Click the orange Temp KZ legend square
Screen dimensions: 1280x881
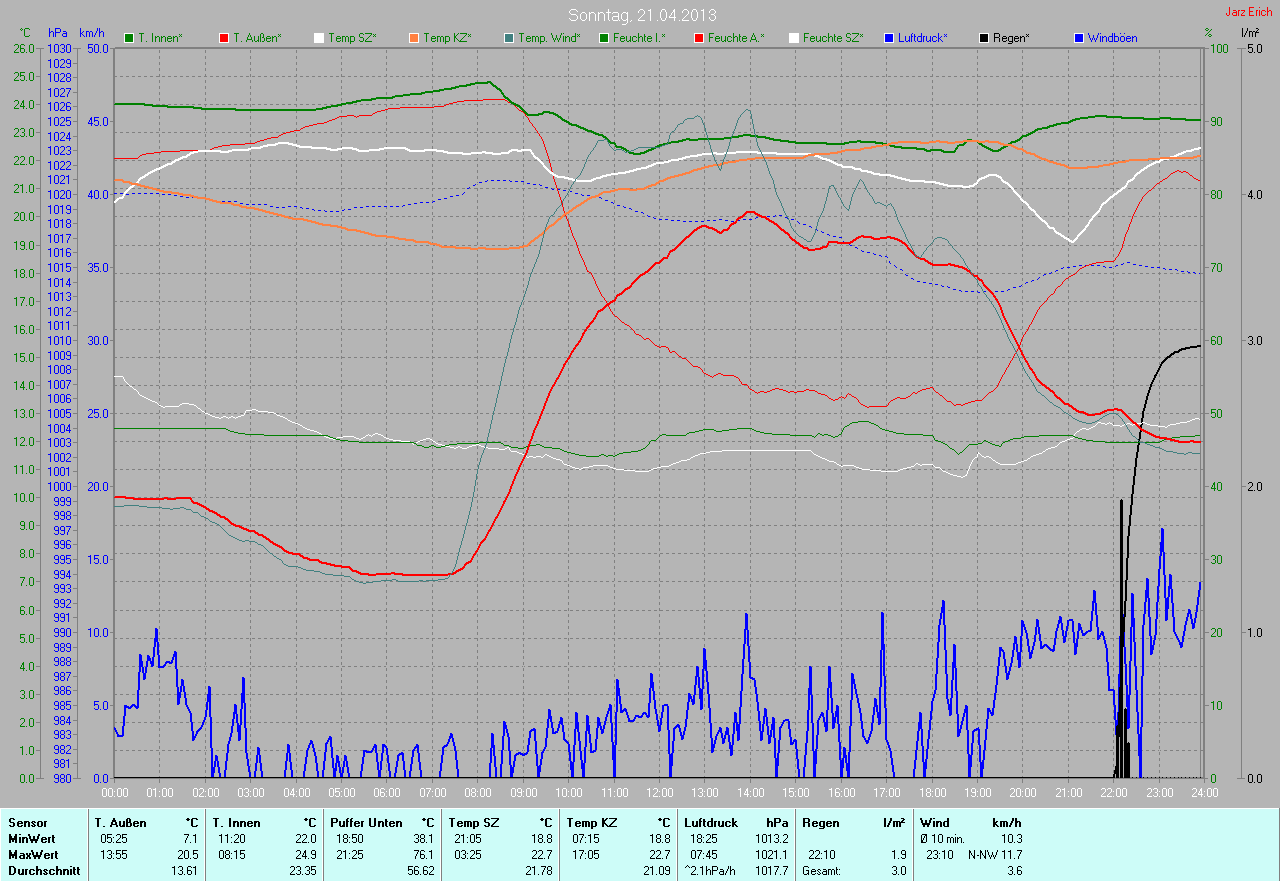[x=414, y=38]
